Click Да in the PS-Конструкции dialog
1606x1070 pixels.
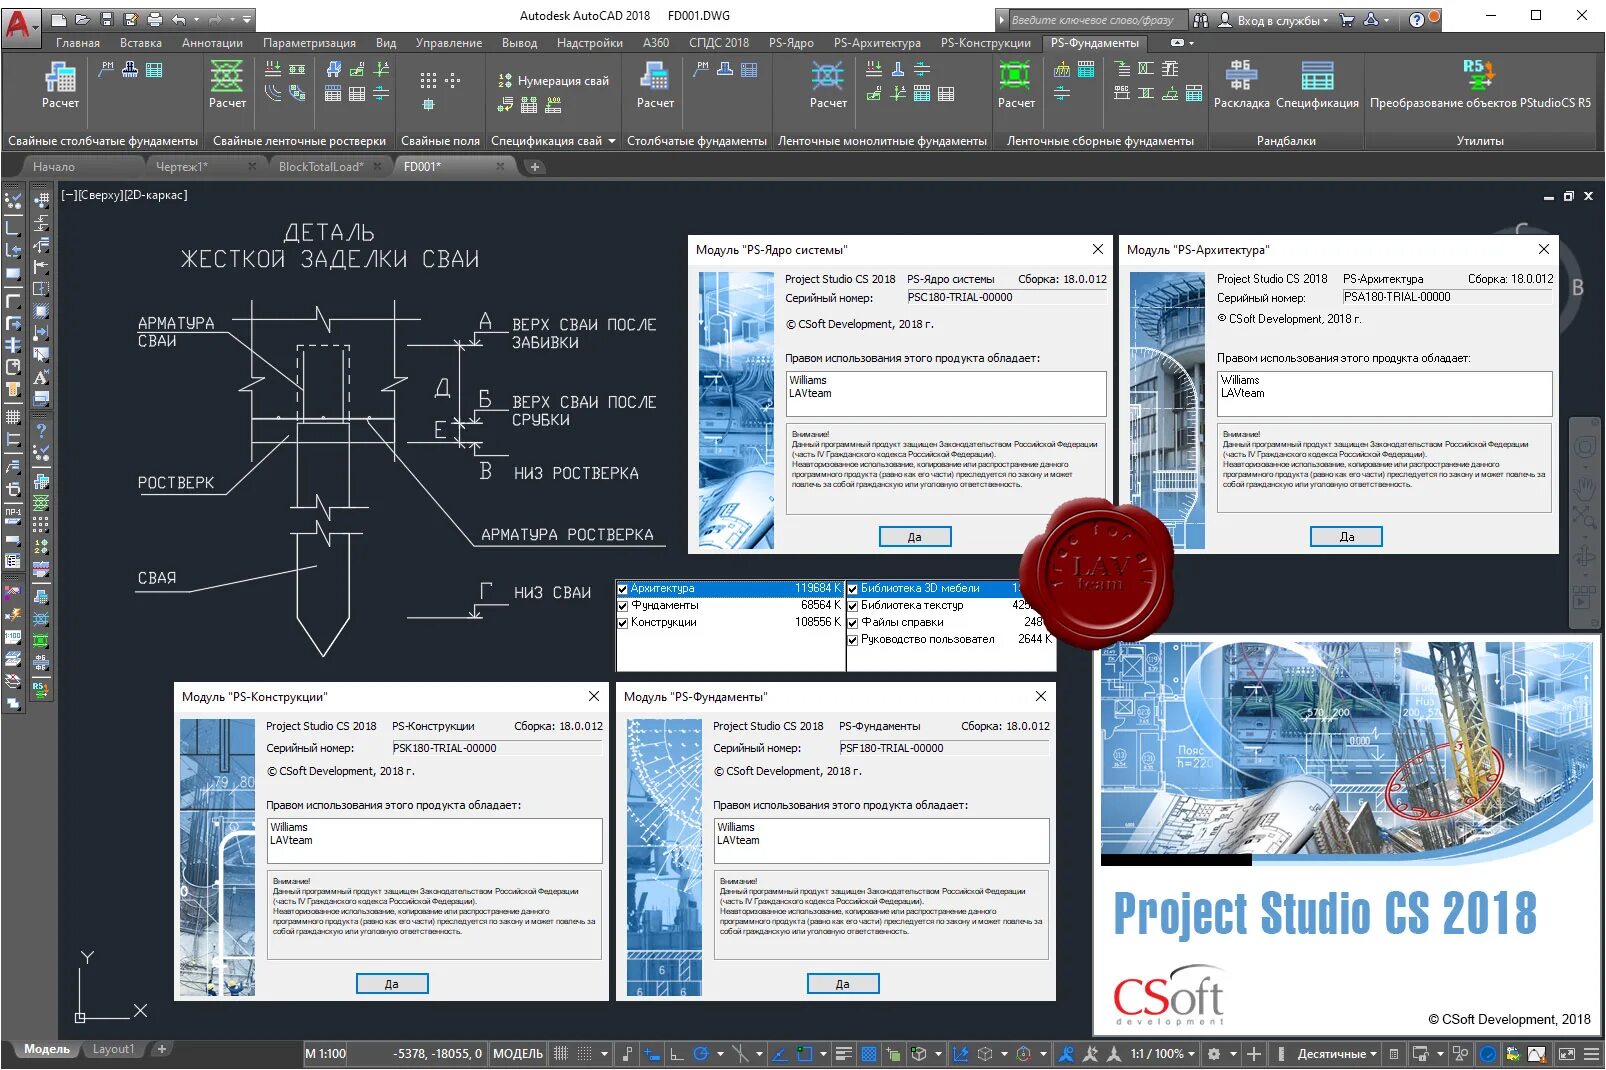(392, 984)
